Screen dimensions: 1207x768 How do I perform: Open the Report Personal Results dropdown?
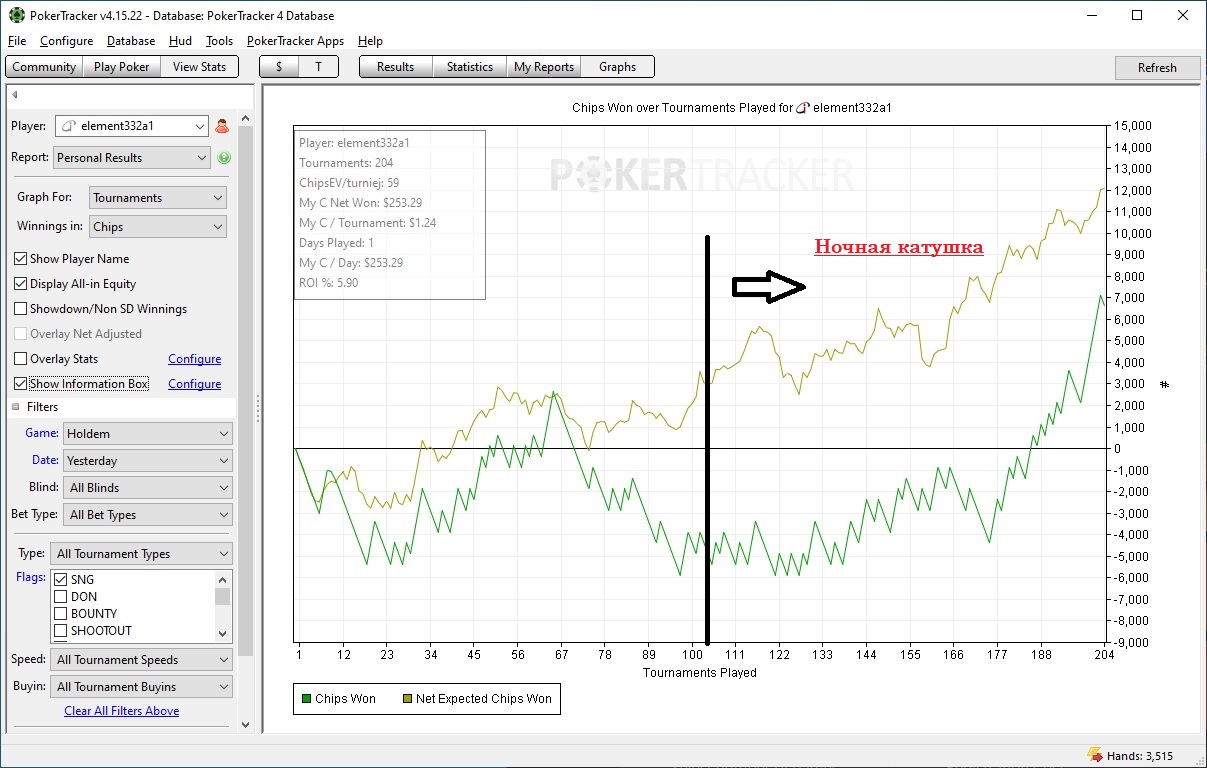pos(132,158)
